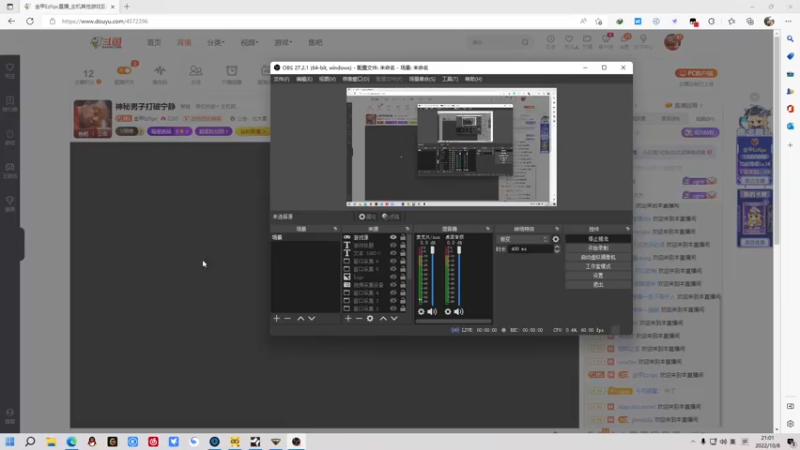Click the 麦克风/Aux volume slider
The image size is (800, 450).
click(x=433, y=276)
